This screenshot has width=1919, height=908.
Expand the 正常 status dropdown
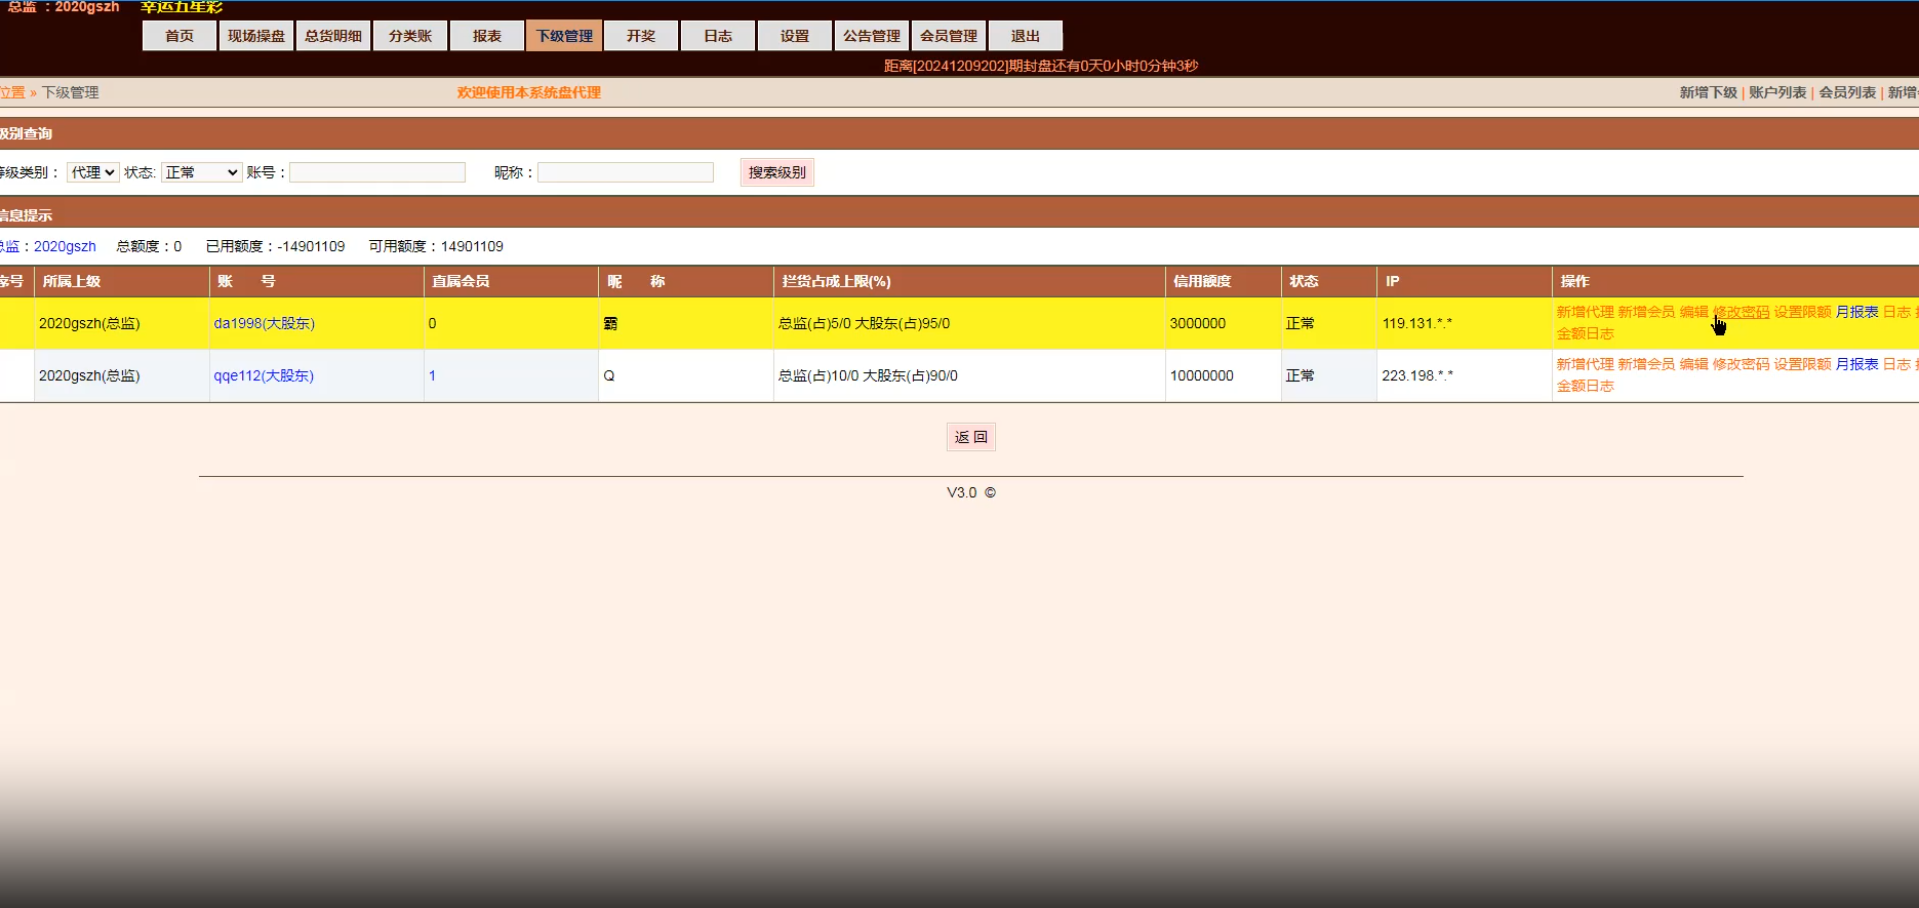(202, 172)
